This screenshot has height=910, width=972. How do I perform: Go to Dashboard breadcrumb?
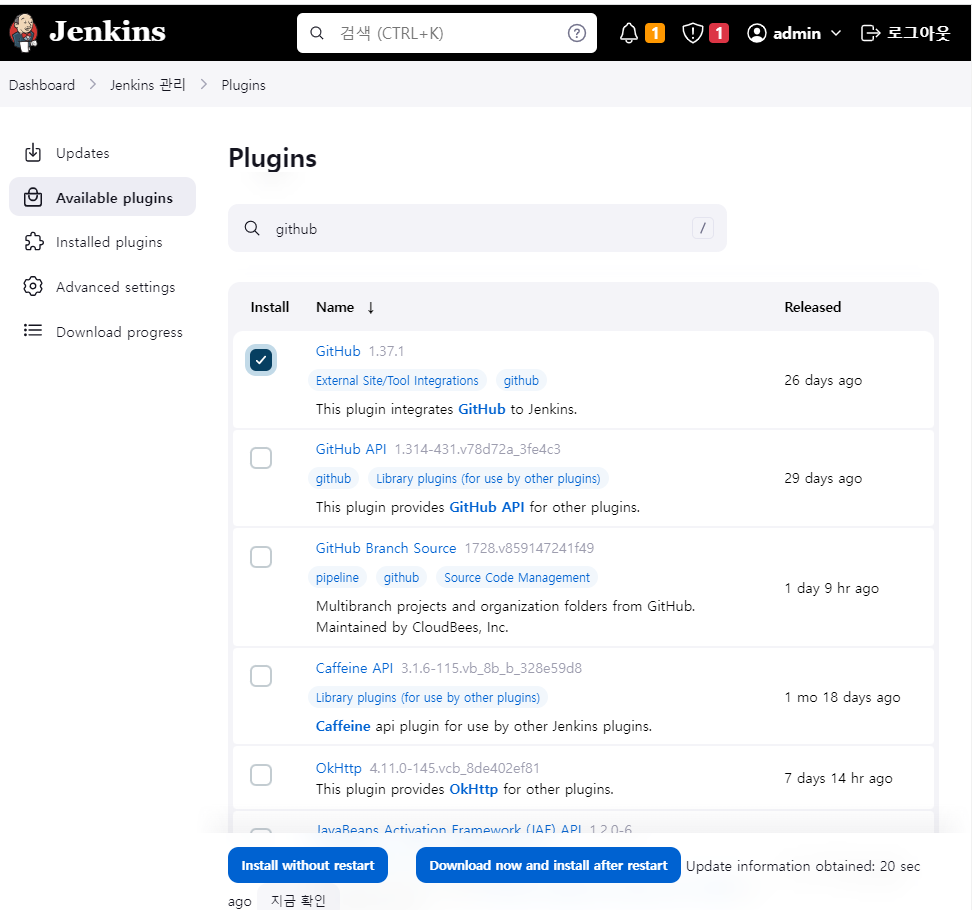[42, 85]
